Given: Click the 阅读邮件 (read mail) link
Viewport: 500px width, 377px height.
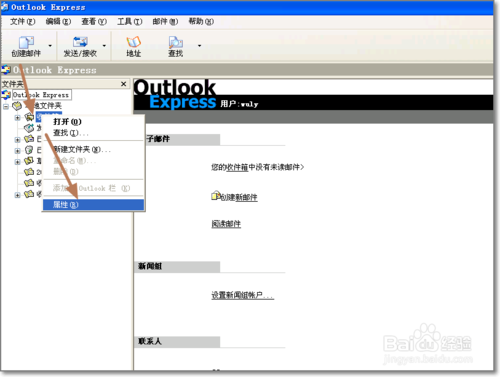Looking at the screenshot, I should [226, 224].
